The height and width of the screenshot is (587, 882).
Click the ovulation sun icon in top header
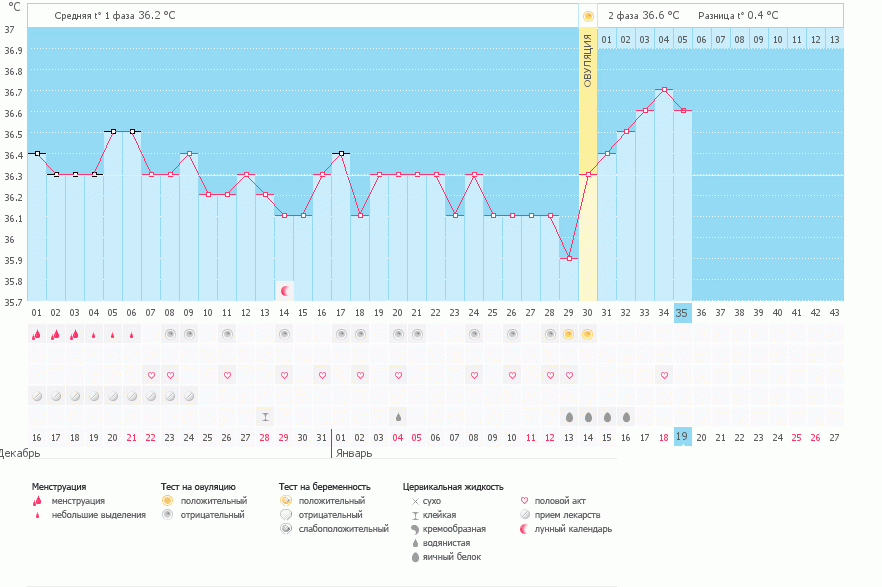click(588, 16)
